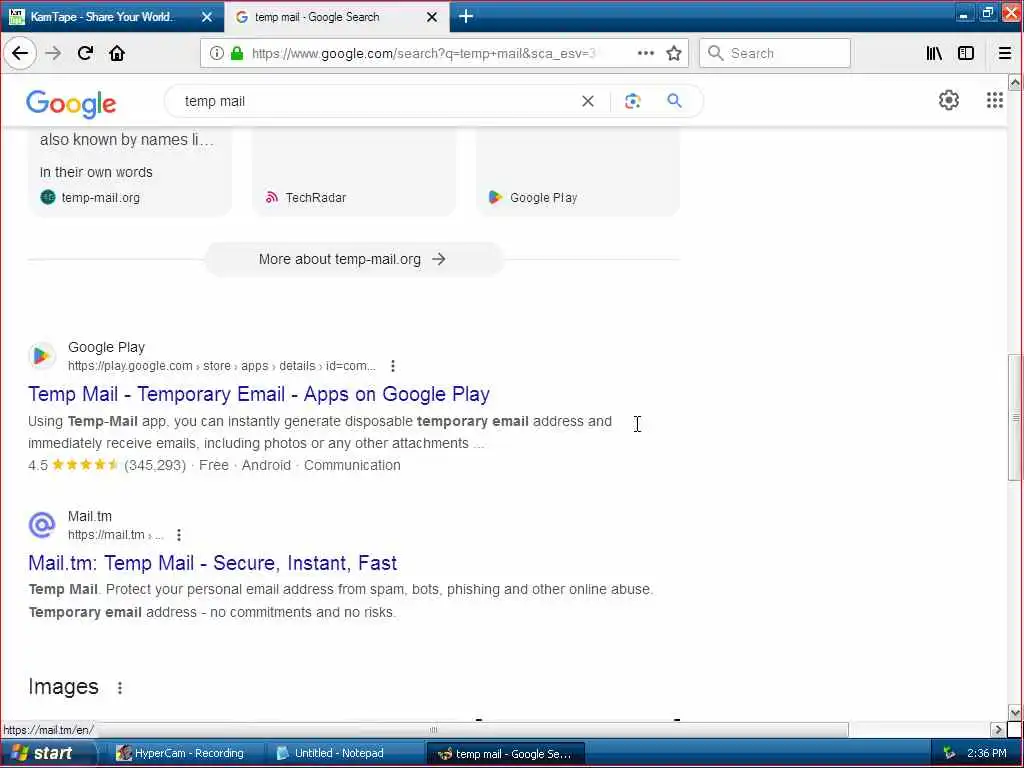Open Google quick settings gear
1024x768 pixels.
pos(948,100)
